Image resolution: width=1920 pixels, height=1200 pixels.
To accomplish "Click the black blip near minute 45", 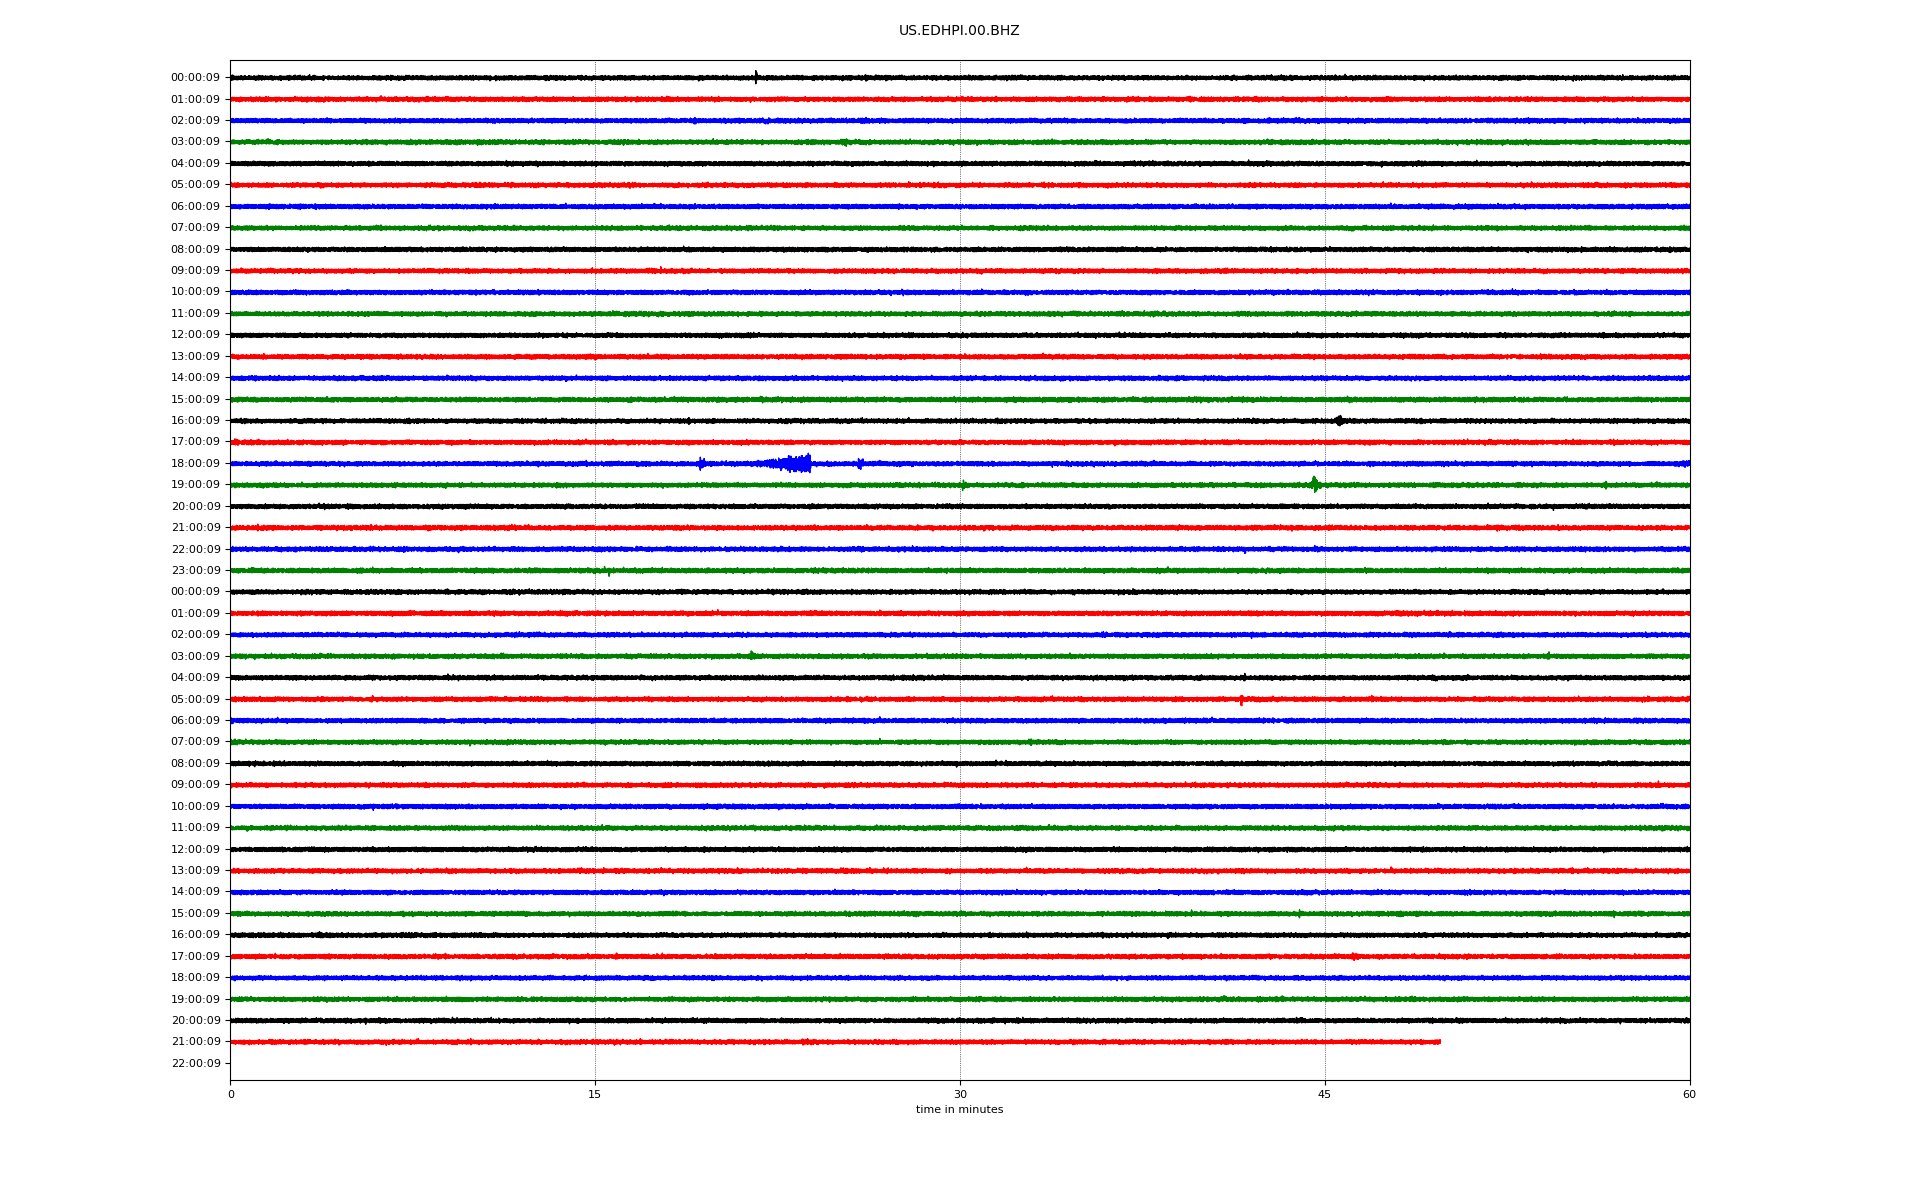I will point(1339,421).
